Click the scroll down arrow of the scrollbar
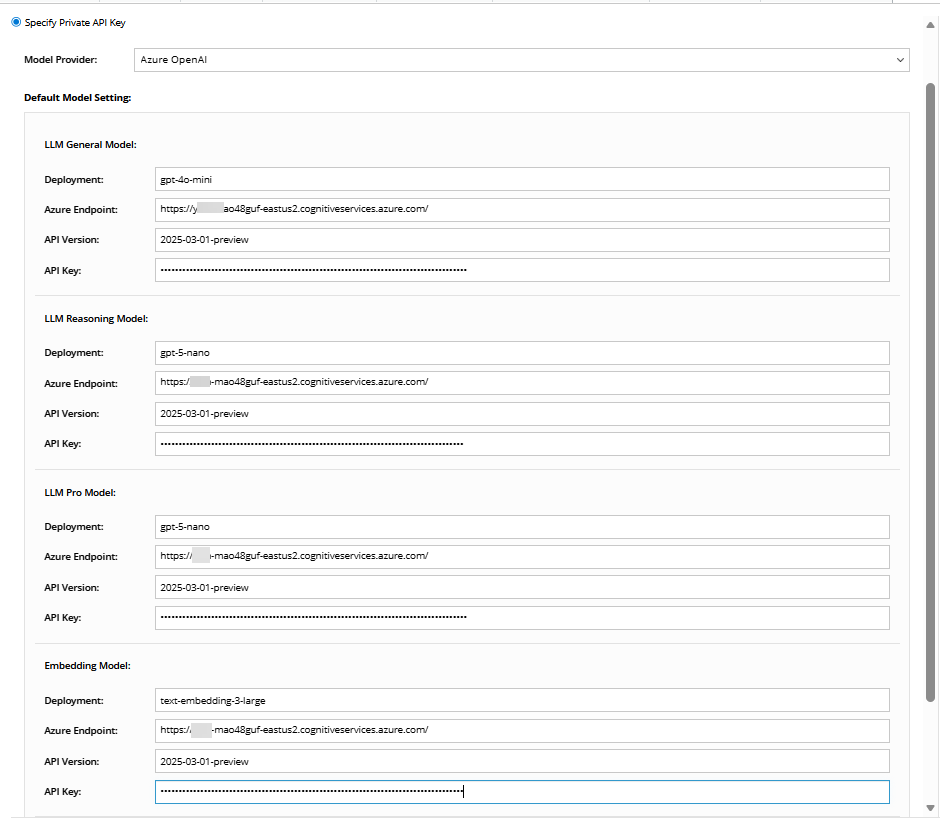 (x=930, y=808)
